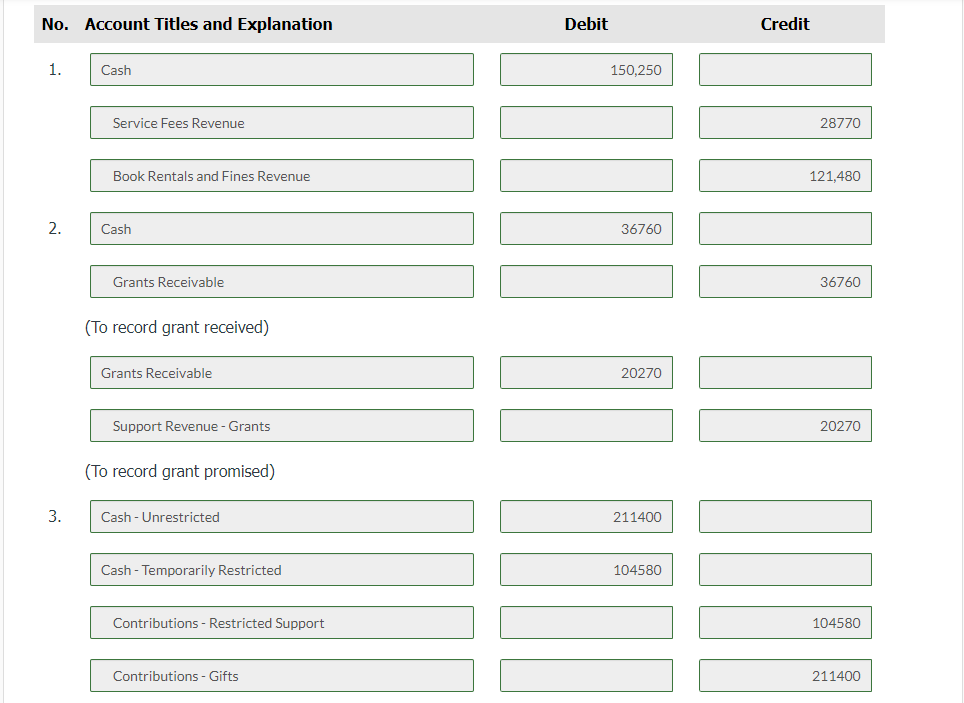Select the credit field showing 28770
The height and width of the screenshot is (703, 964).
(785, 122)
